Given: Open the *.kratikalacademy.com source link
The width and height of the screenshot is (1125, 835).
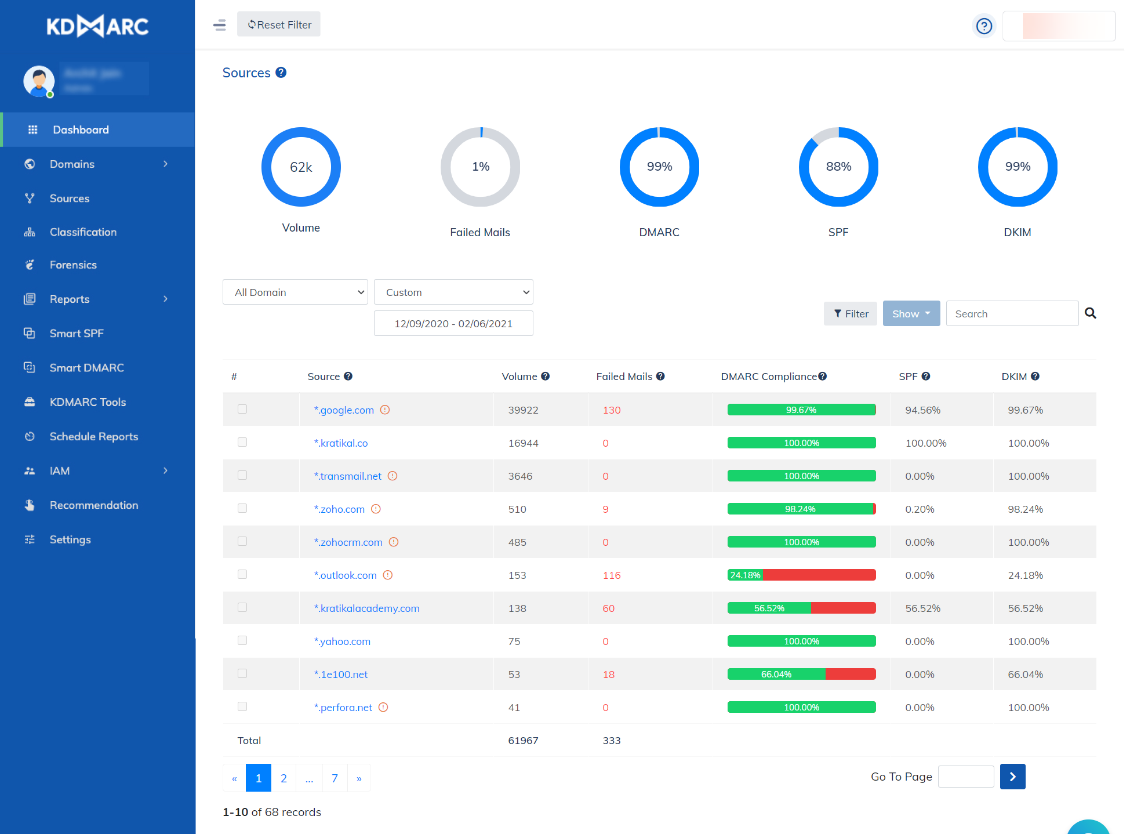Looking at the screenshot, I should [367, 608].
